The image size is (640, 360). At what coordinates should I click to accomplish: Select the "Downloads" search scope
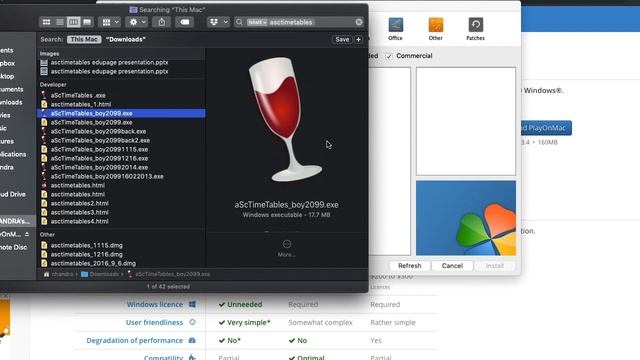pyautogui.click(x=125, y=39)
